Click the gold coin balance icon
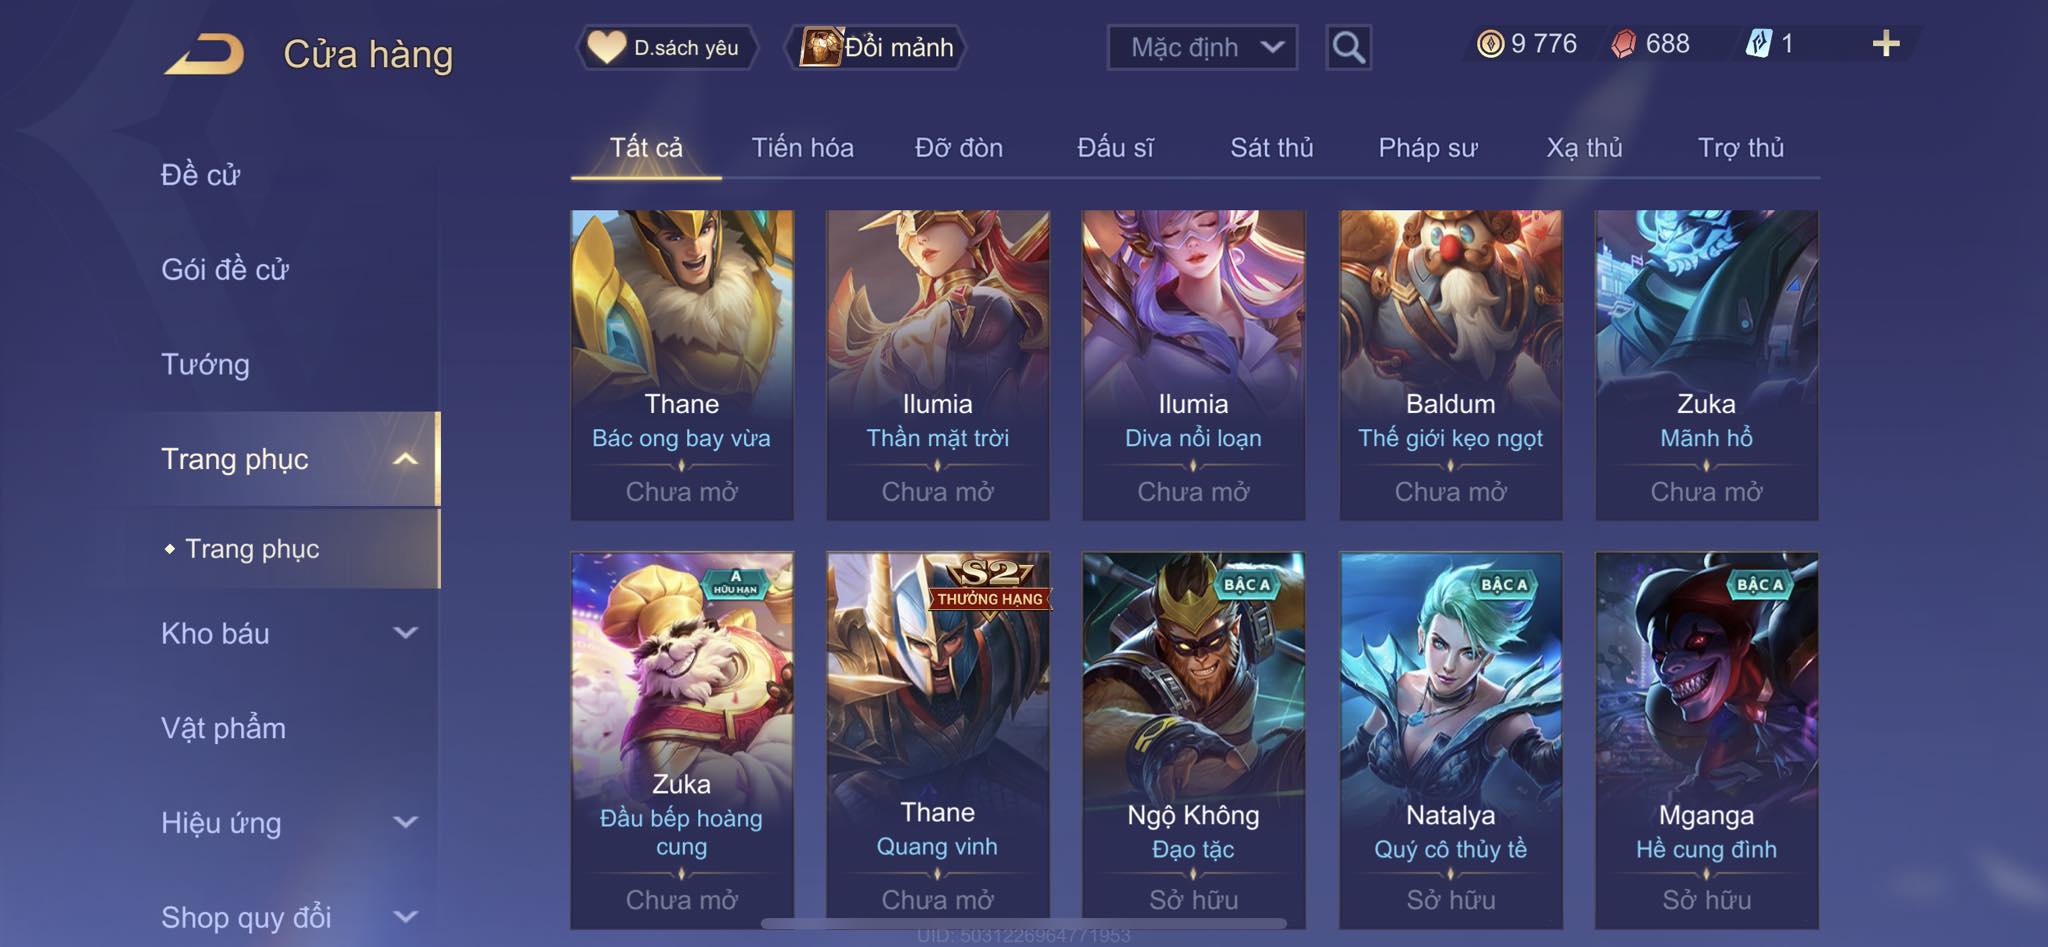This screenshot has width=2048, height=947. coord(1490,44)
